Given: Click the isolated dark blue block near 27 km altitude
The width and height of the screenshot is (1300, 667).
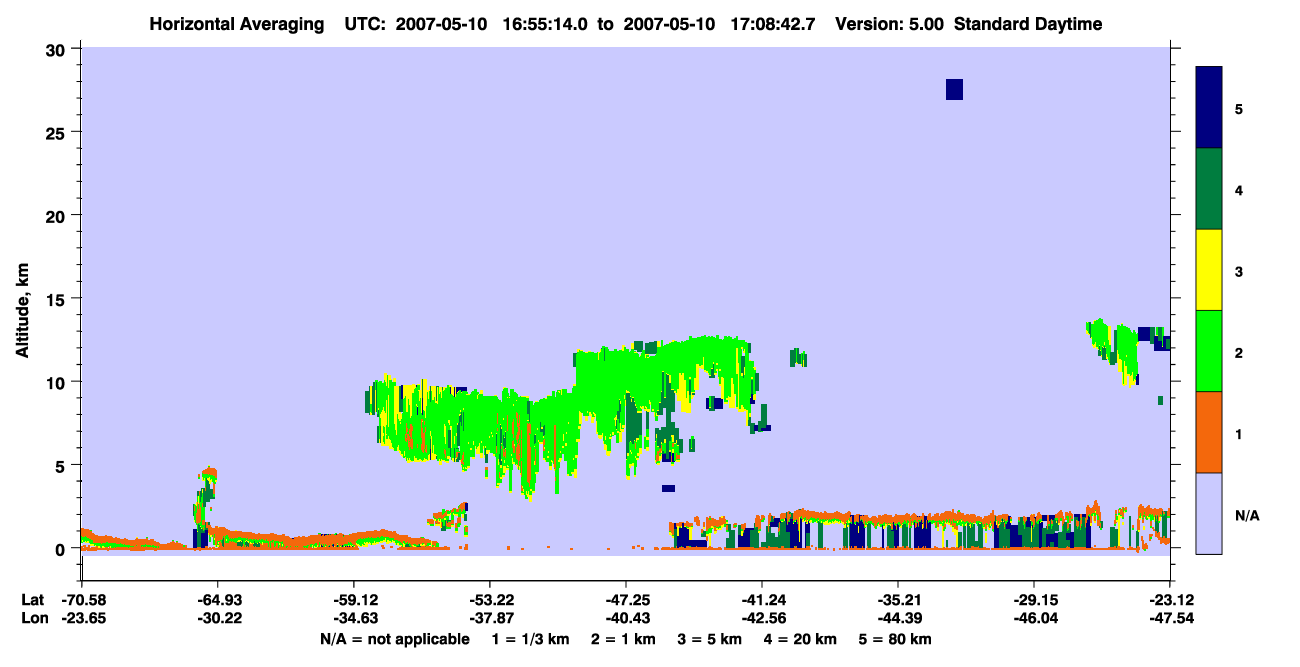Looking at the screenshot, I should [954, 89].
